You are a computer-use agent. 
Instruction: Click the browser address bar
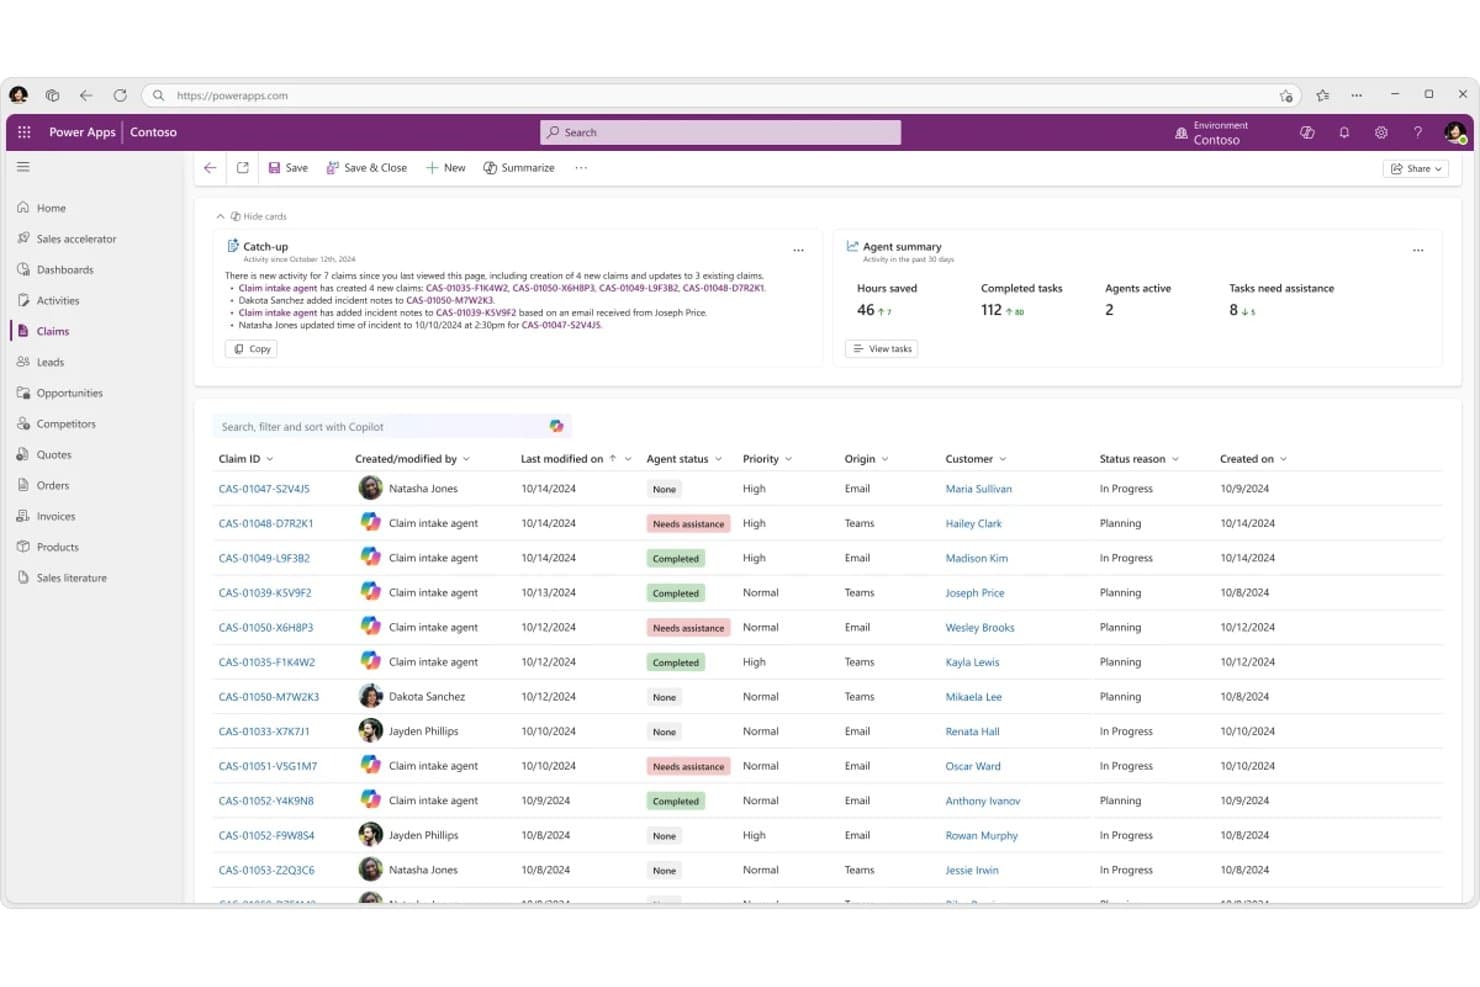point(720,95)
